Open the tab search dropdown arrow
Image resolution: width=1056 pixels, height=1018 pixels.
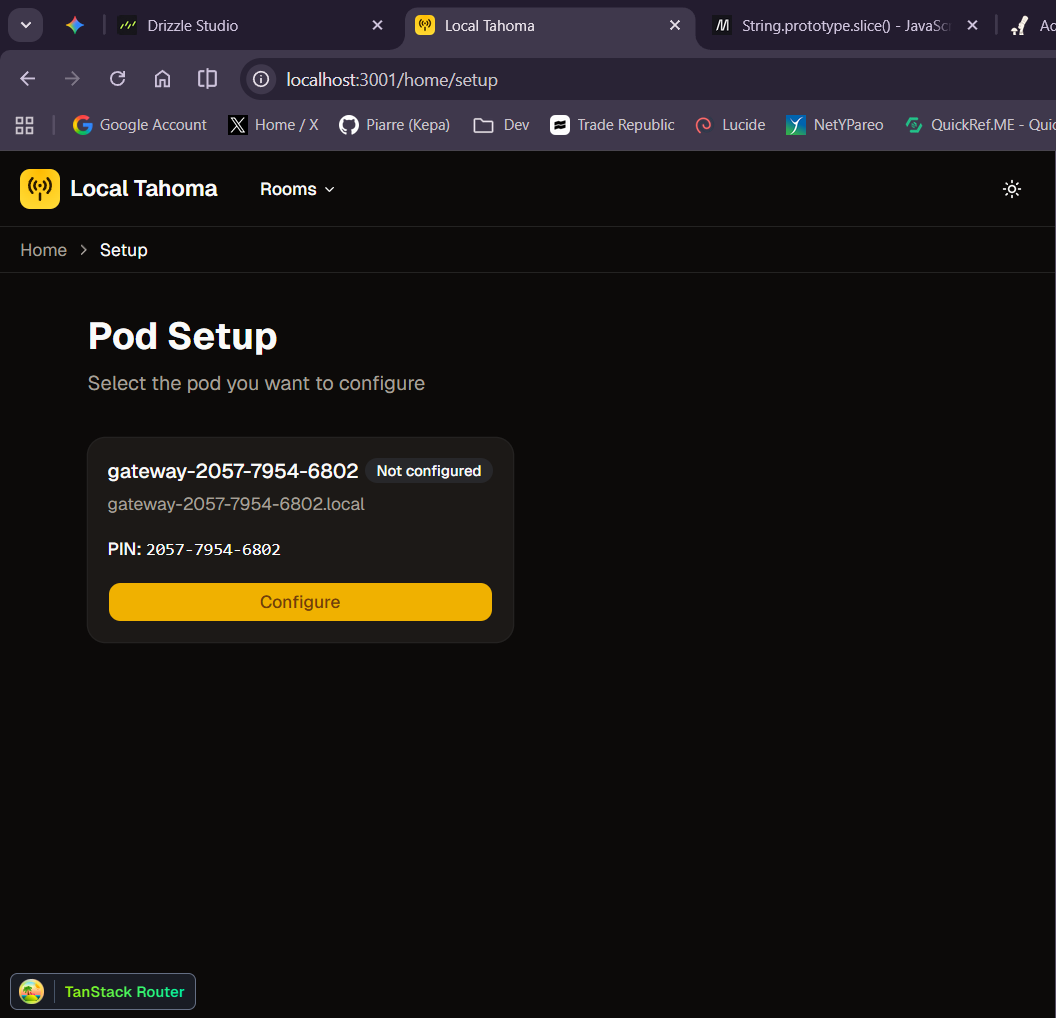coord(26,25)
